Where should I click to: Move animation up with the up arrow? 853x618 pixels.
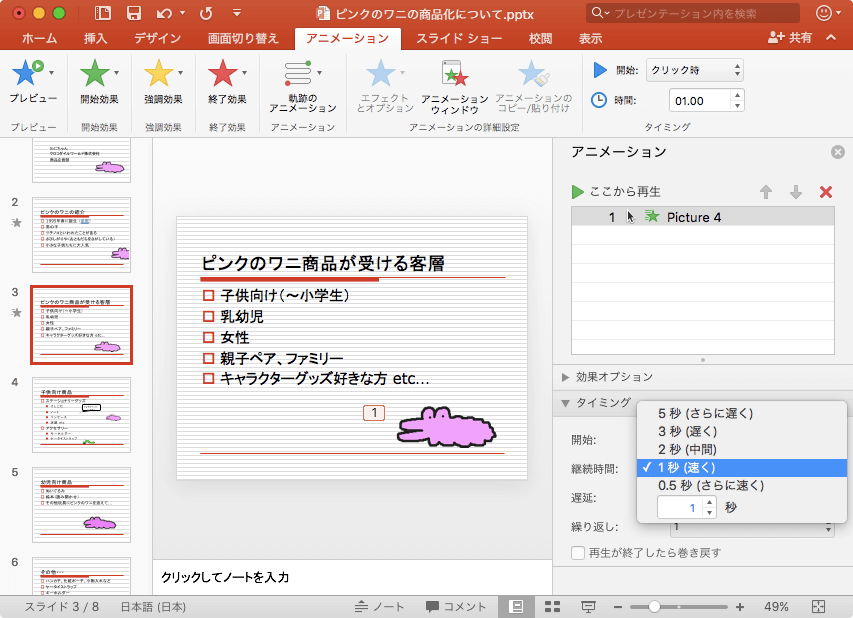[766, 192]
